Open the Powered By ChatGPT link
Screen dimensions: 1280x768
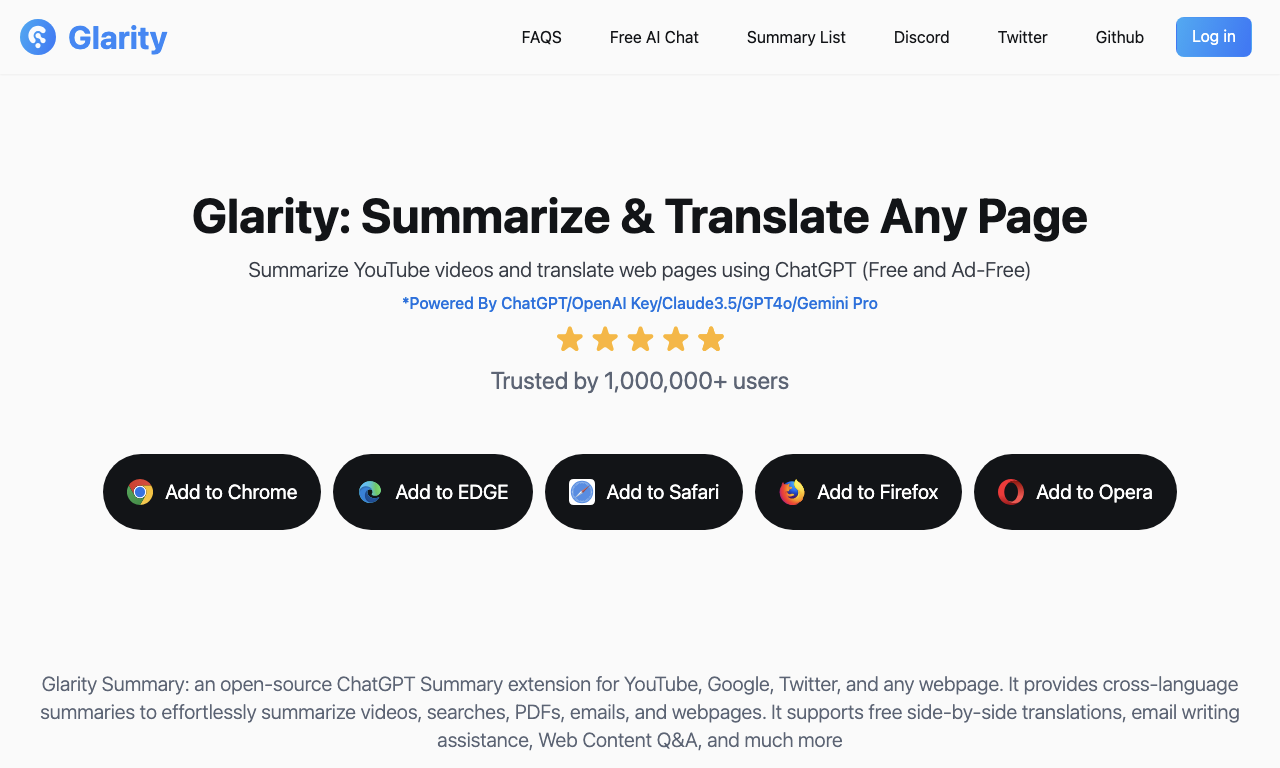640,303
